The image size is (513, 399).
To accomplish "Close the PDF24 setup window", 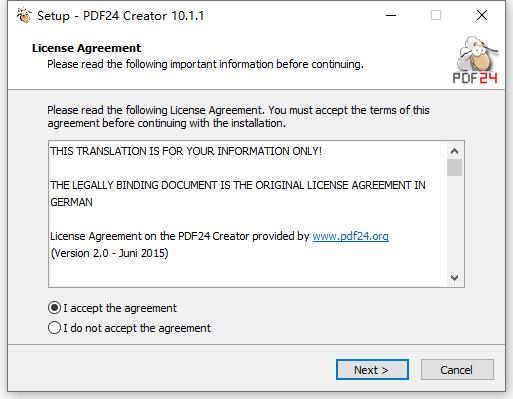I will pyautogui.click(x=482, y=15).
